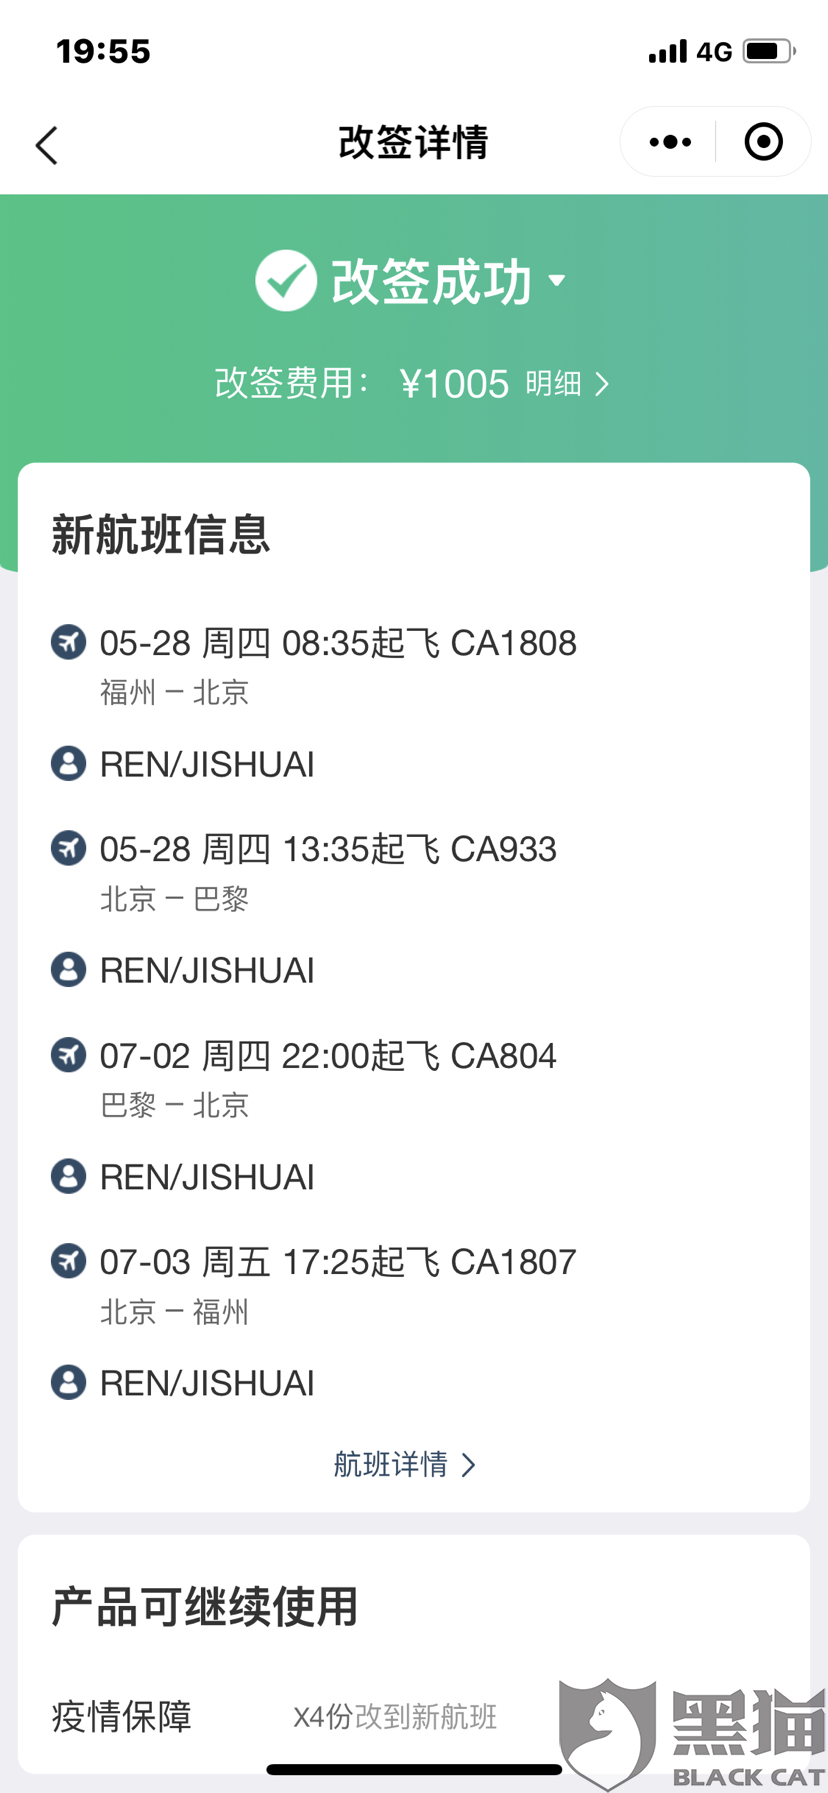Screen dimensions: 828x1793
Task: Tap passenger icon under 北京 – 巴黎 flight
Action: [x=68, y=970]
